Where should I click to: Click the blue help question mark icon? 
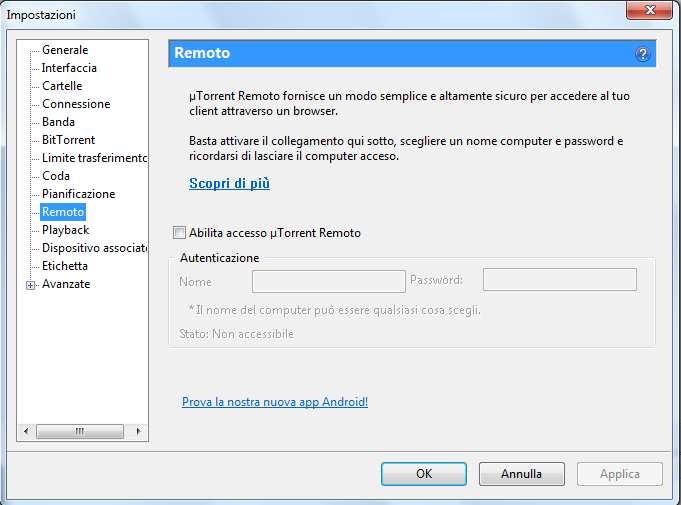[643, 54]
